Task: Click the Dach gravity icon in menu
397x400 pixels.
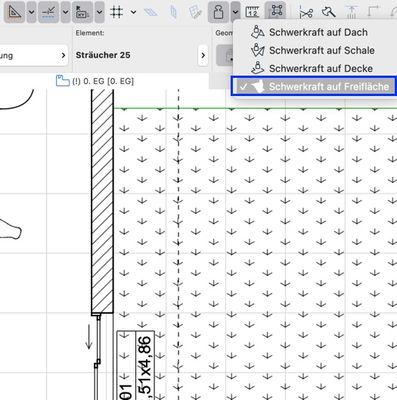Action: [257, 32]
